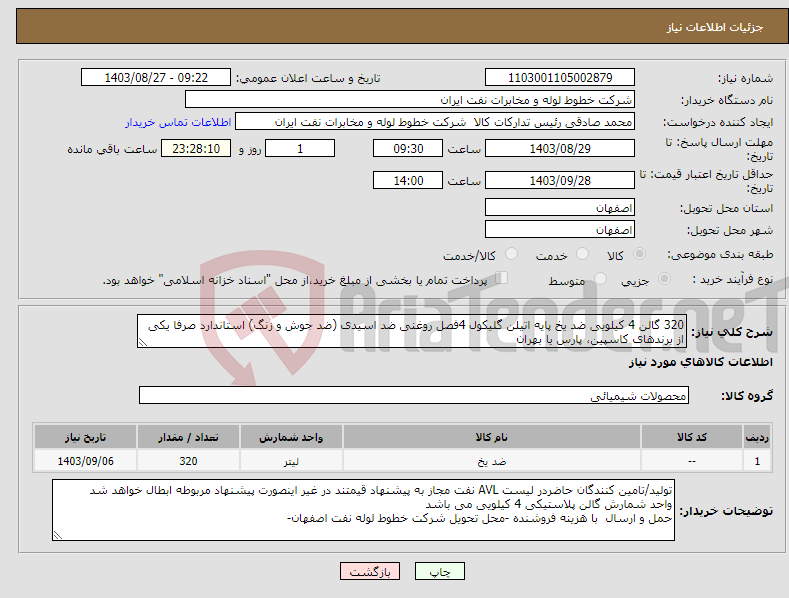789x598 pixels.
Task: Click the ساعت باقی مانده label
Action: 112,149
